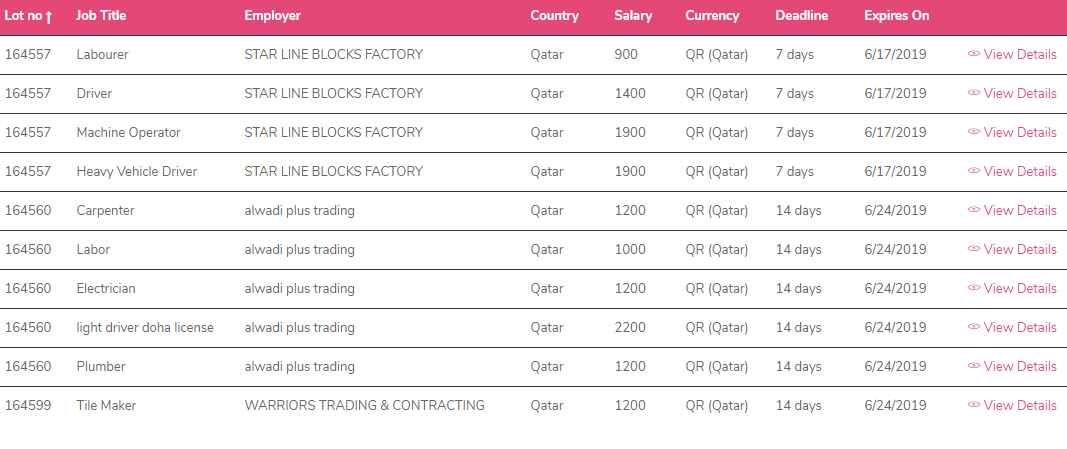Sort by Expires On column header
This screenshot has height=449, width=1067.
(x=896, y=16)
